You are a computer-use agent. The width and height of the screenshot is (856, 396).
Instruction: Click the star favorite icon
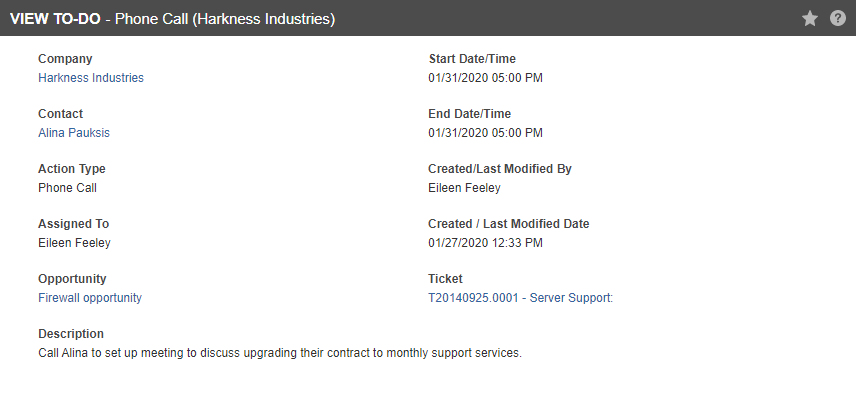point(810,19)
